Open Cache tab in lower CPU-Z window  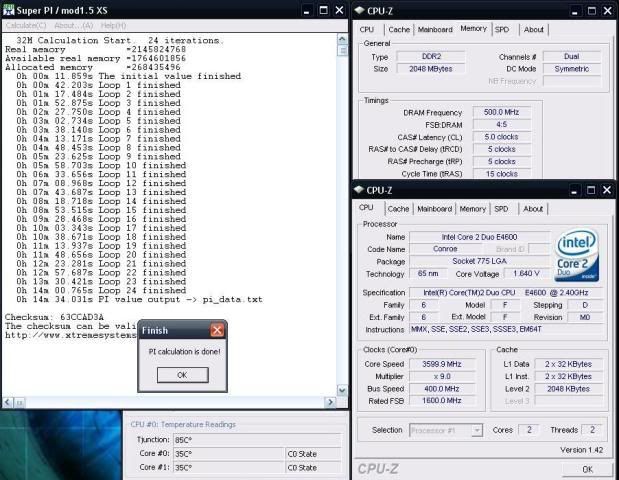[x=398, y=209]
